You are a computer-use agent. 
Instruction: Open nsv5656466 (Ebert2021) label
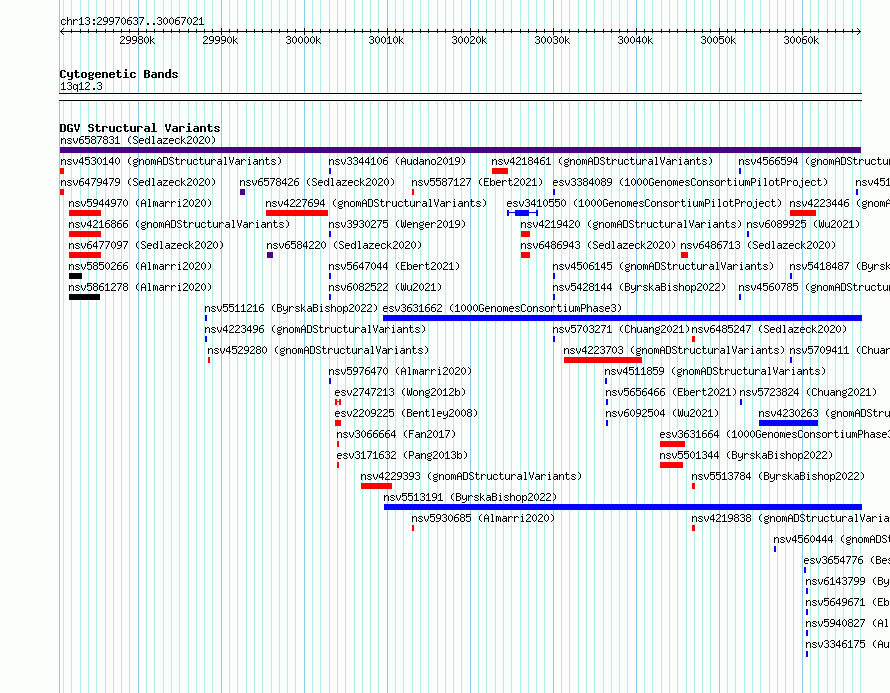point(671,392)
